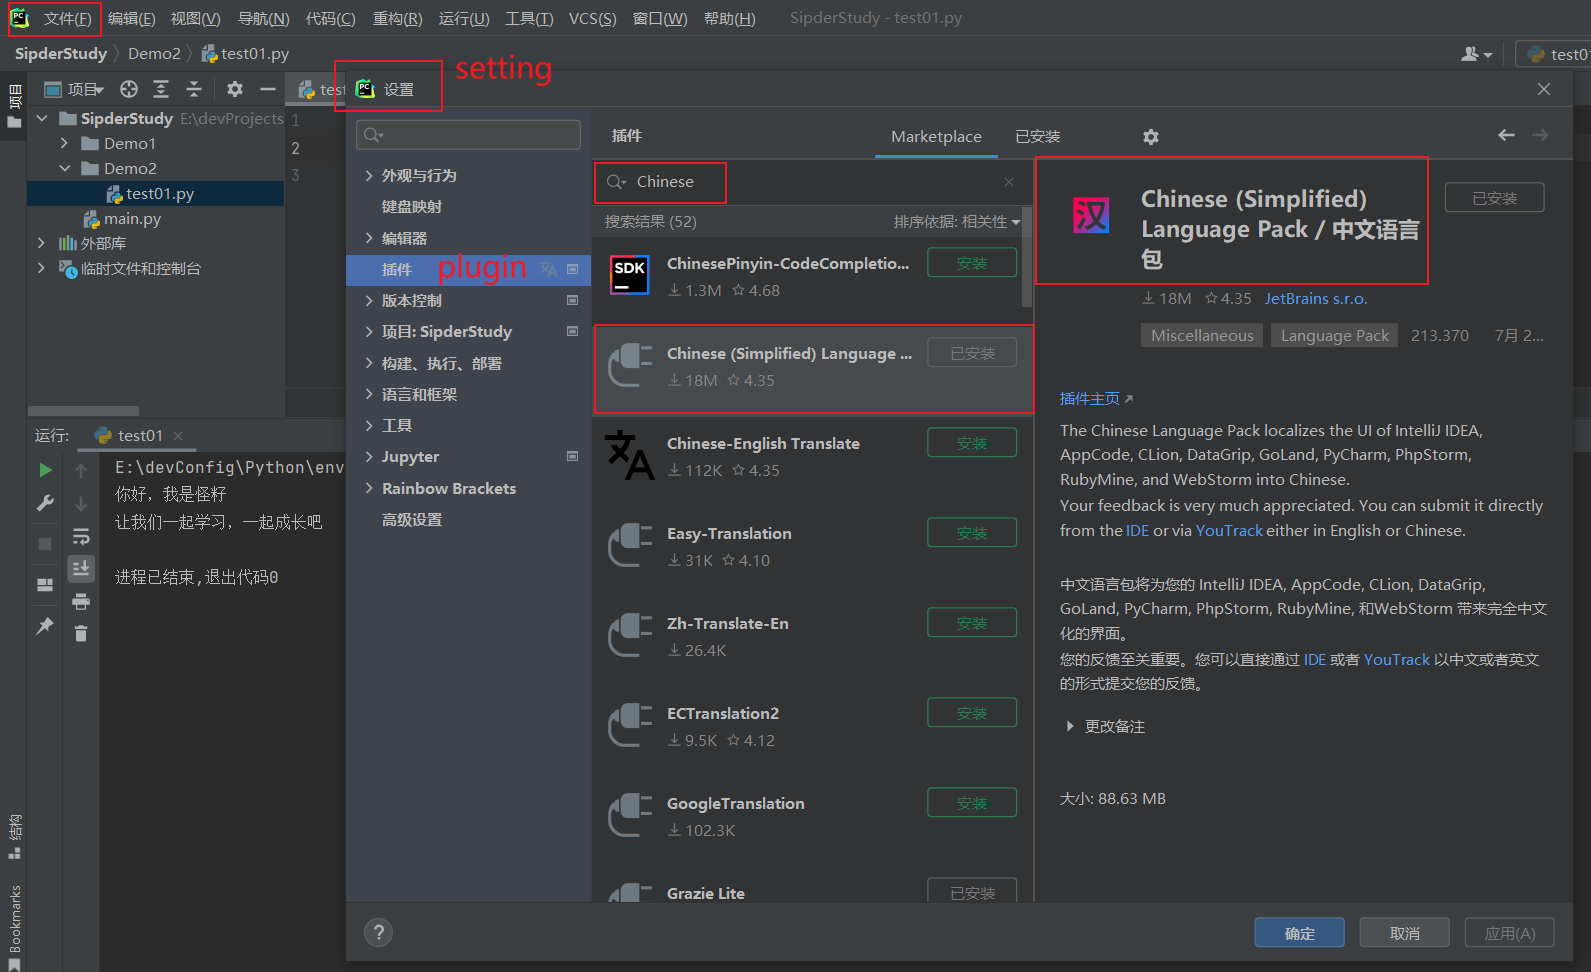Switch to the Marketplace tab

tap(936, 137)
